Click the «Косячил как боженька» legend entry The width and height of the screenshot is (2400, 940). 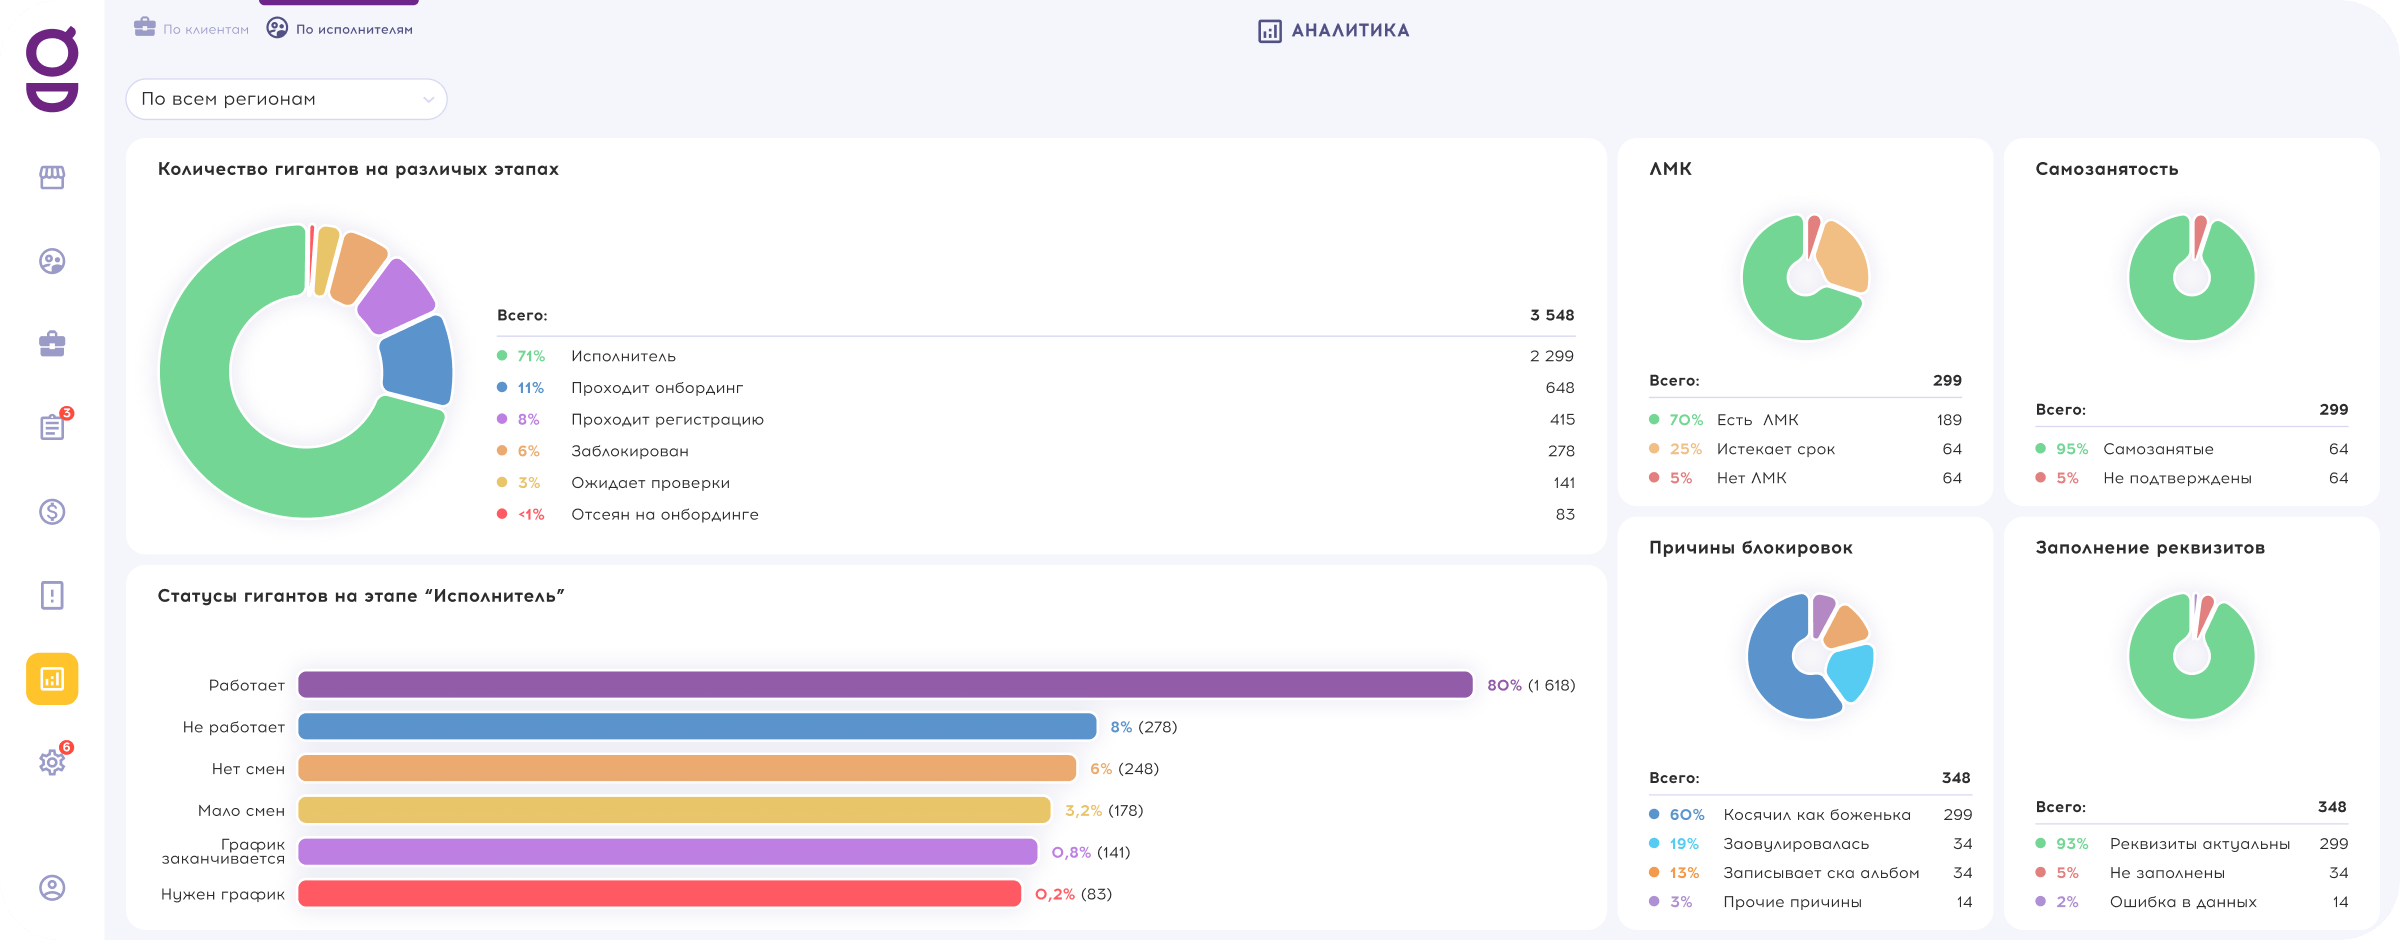(x=1816, y=815)
